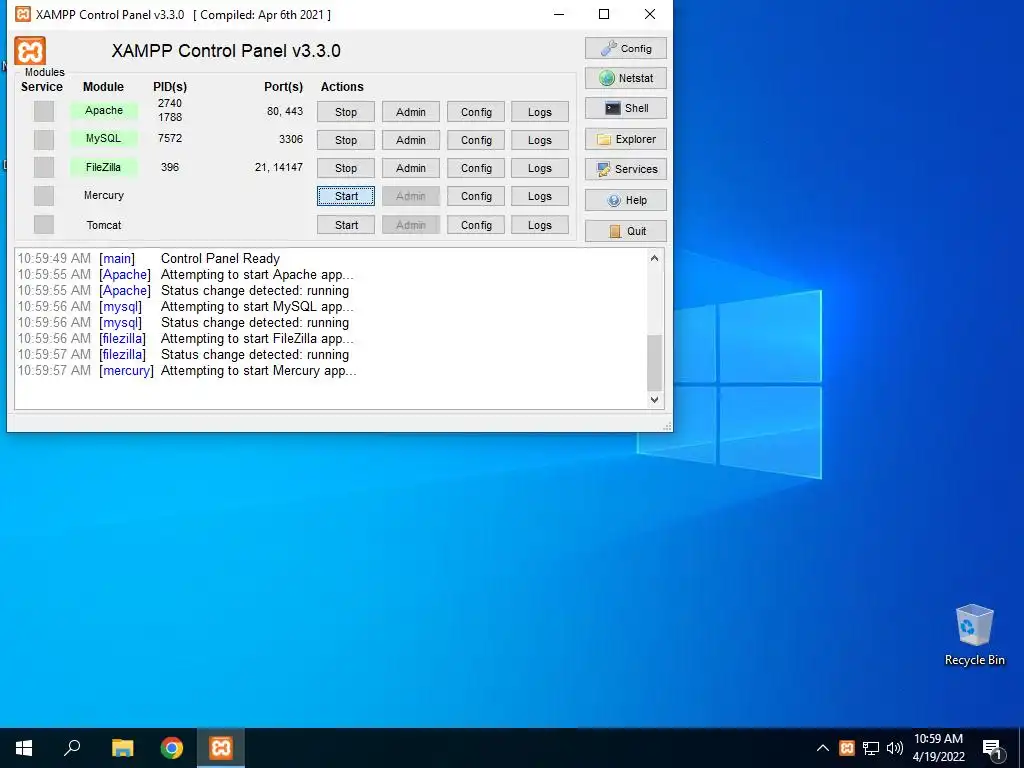1024x768 pixels.
Task: View MySQL Logs
Action: click(540, 140)
